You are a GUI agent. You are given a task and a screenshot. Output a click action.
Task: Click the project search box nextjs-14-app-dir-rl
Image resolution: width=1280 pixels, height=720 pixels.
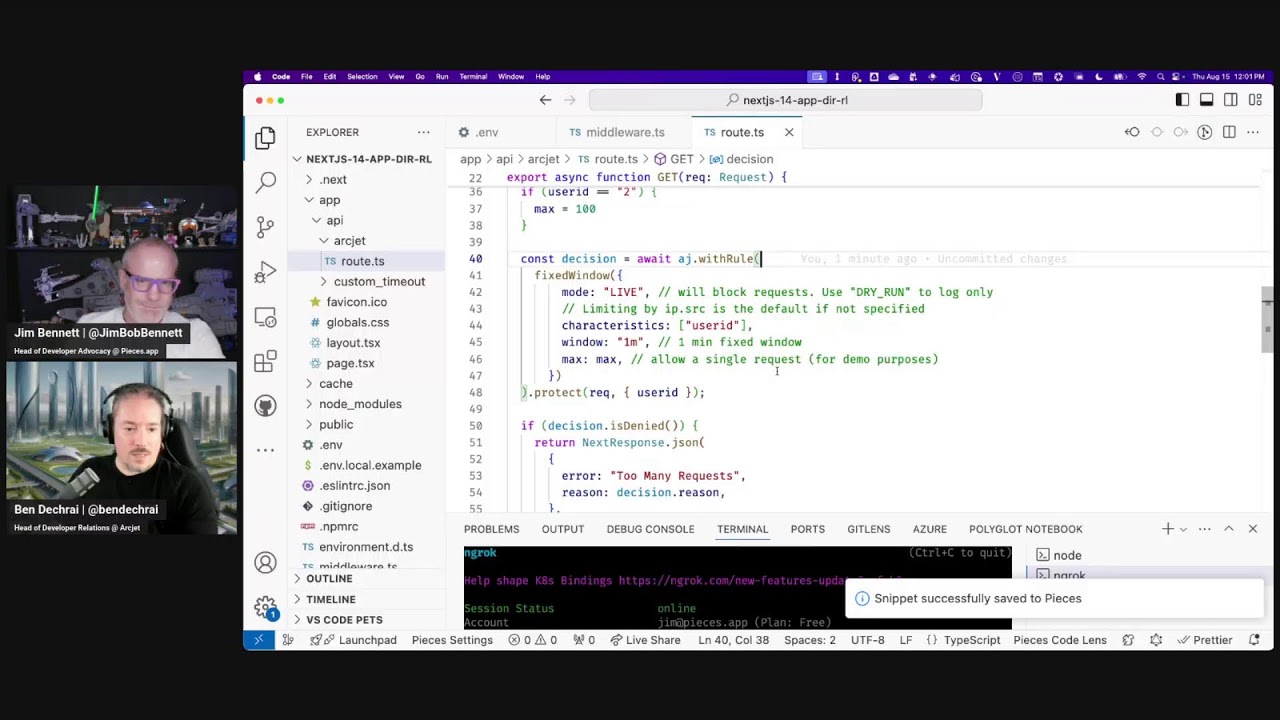point(785,100)
